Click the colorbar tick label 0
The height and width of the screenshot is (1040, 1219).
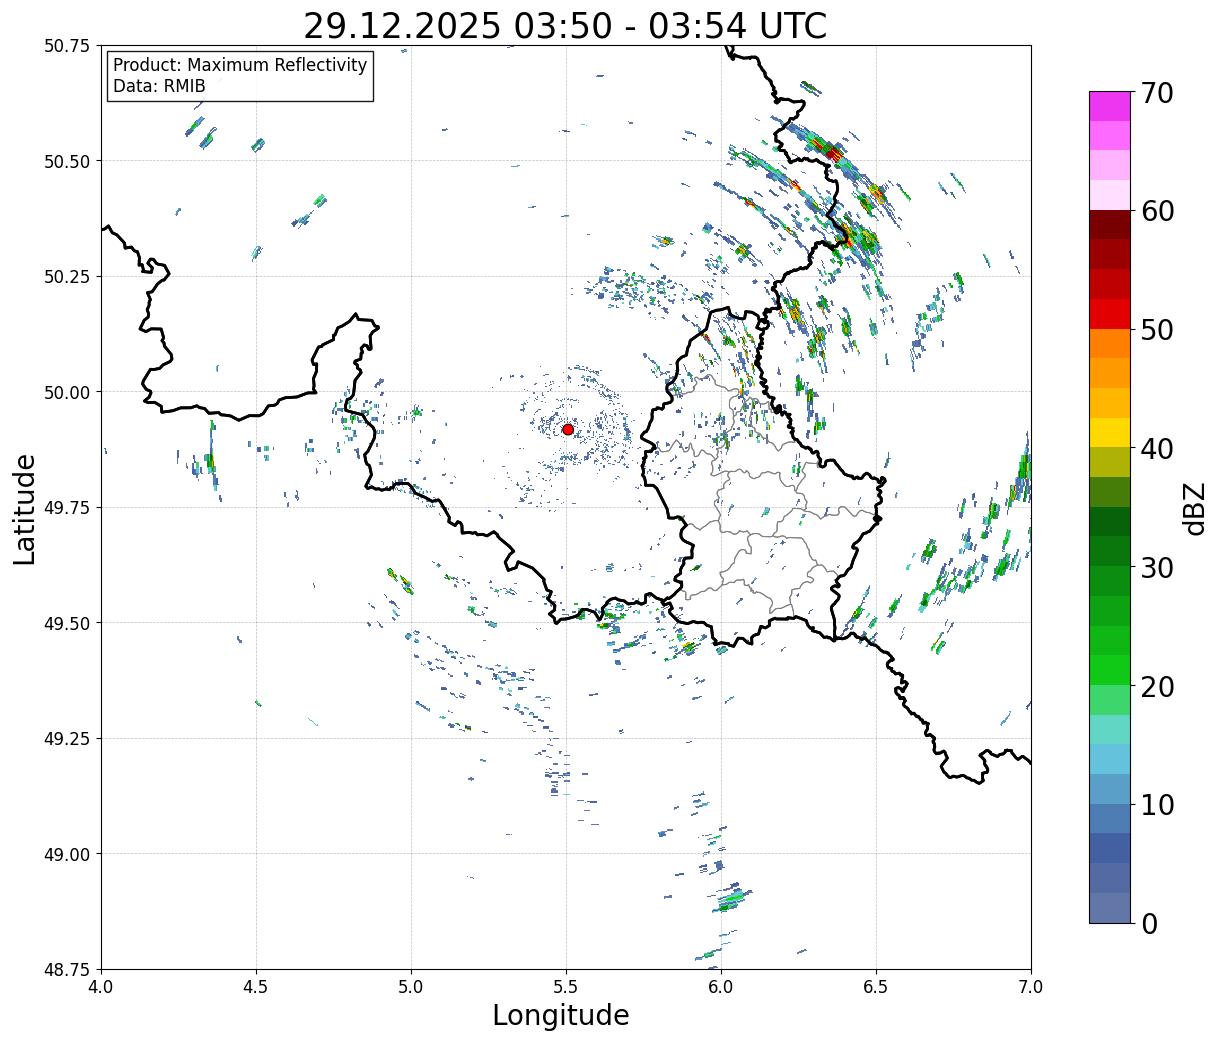pyautogui.click(x=1150, y=923)
